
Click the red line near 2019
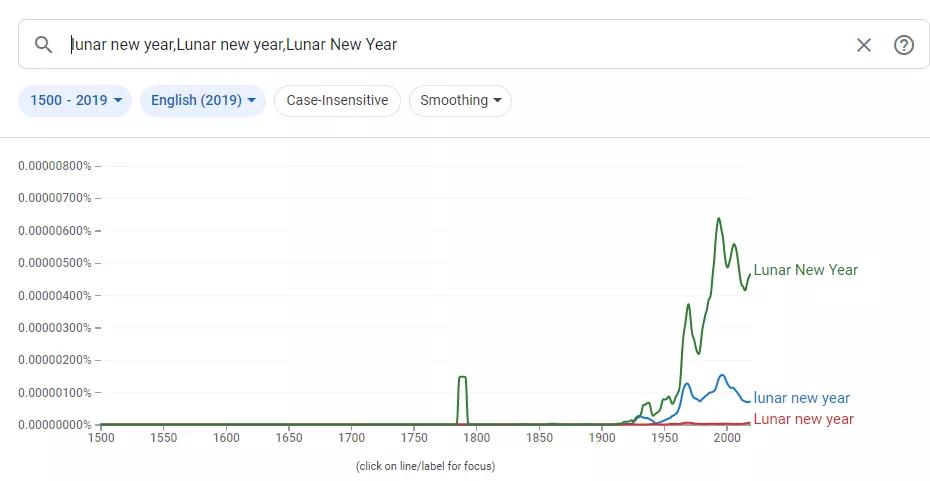(749, 423)
